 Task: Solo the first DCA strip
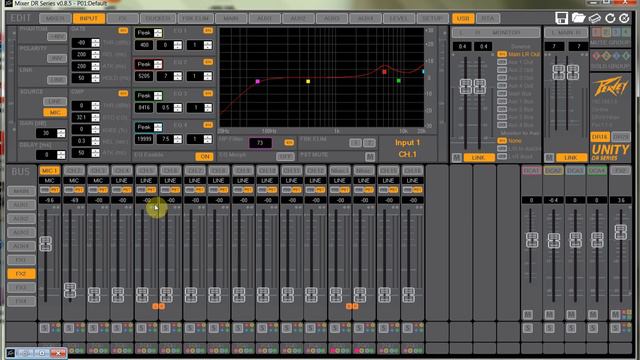[527, 328]
